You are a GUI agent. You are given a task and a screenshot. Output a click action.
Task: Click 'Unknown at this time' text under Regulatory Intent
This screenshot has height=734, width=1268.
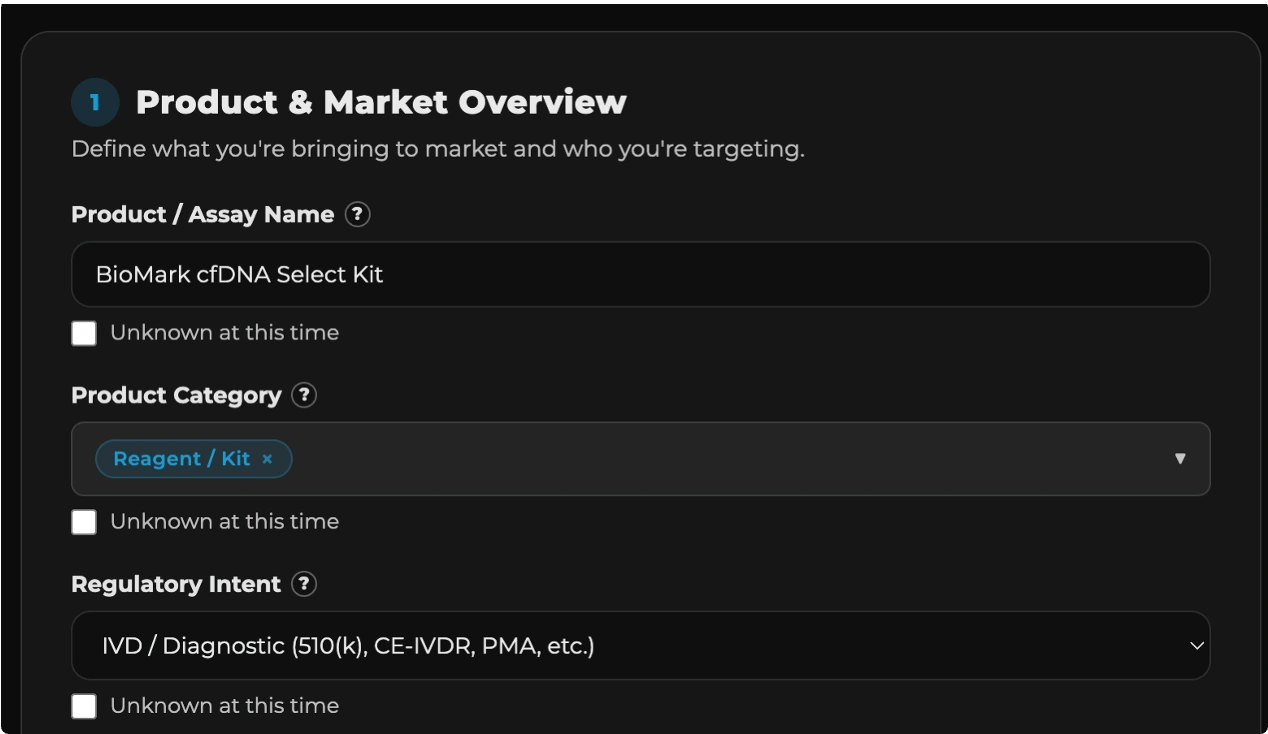(224, 706)
